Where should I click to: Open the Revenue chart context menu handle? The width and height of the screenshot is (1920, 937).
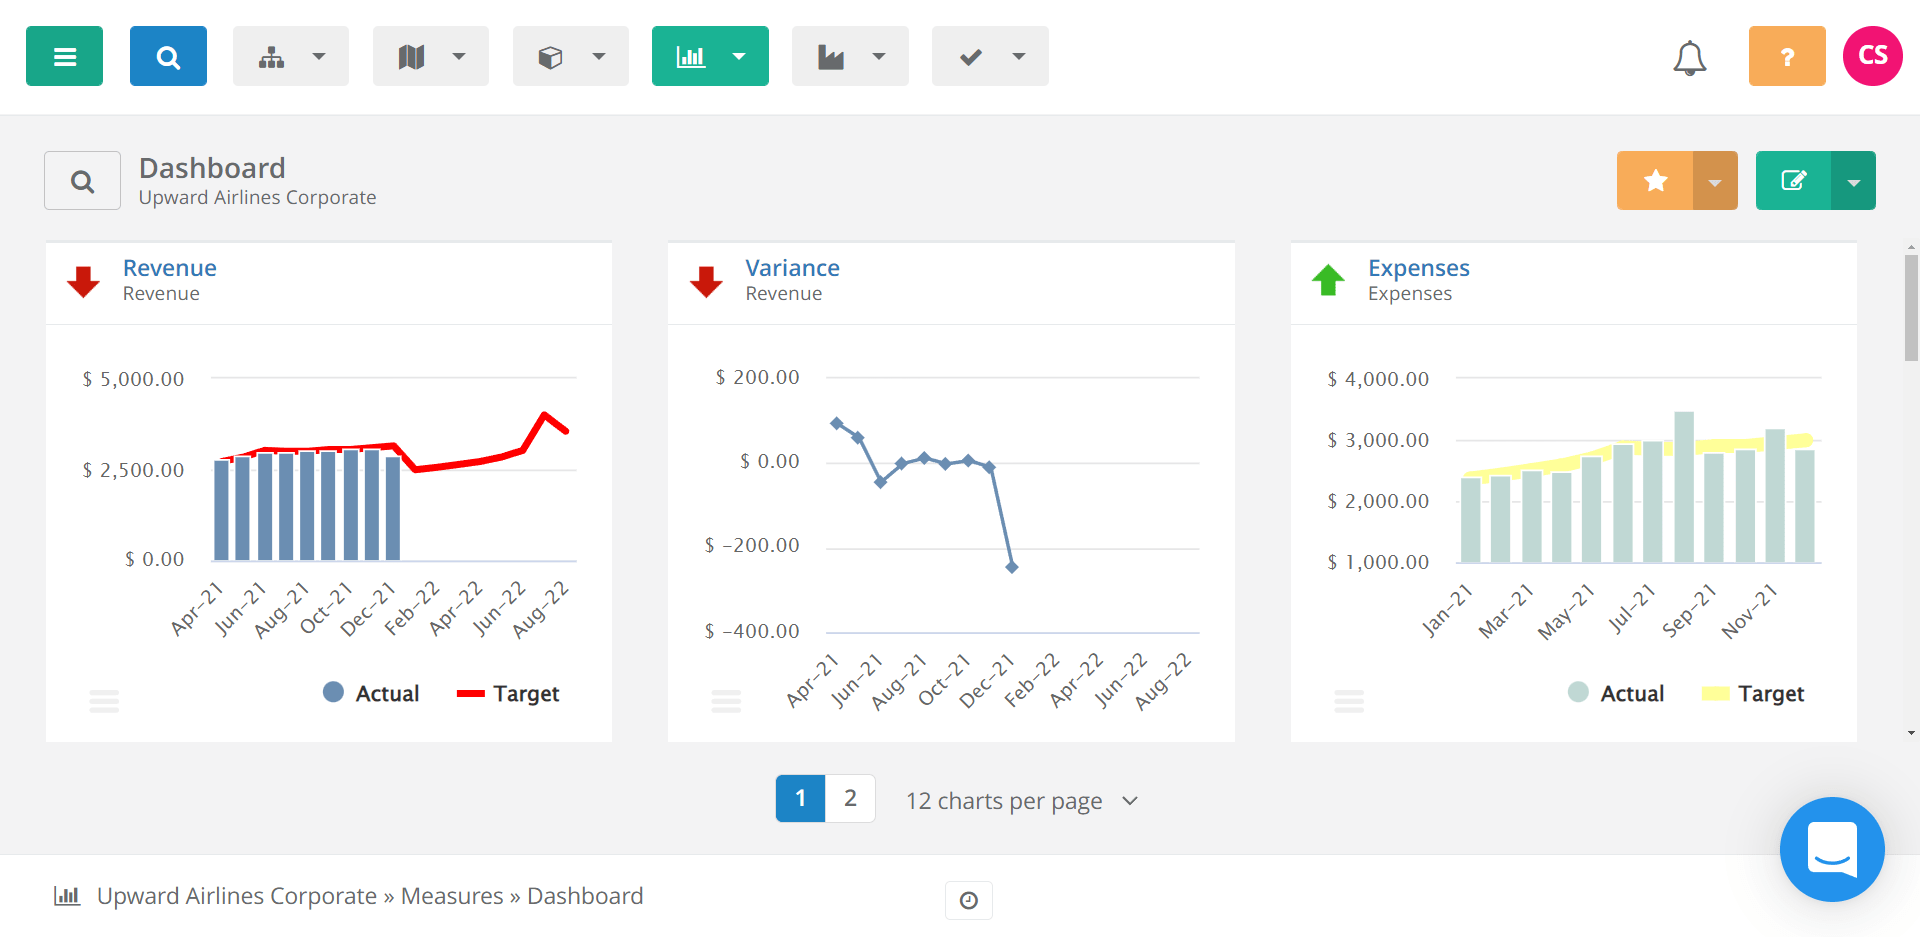coord(103,700)
